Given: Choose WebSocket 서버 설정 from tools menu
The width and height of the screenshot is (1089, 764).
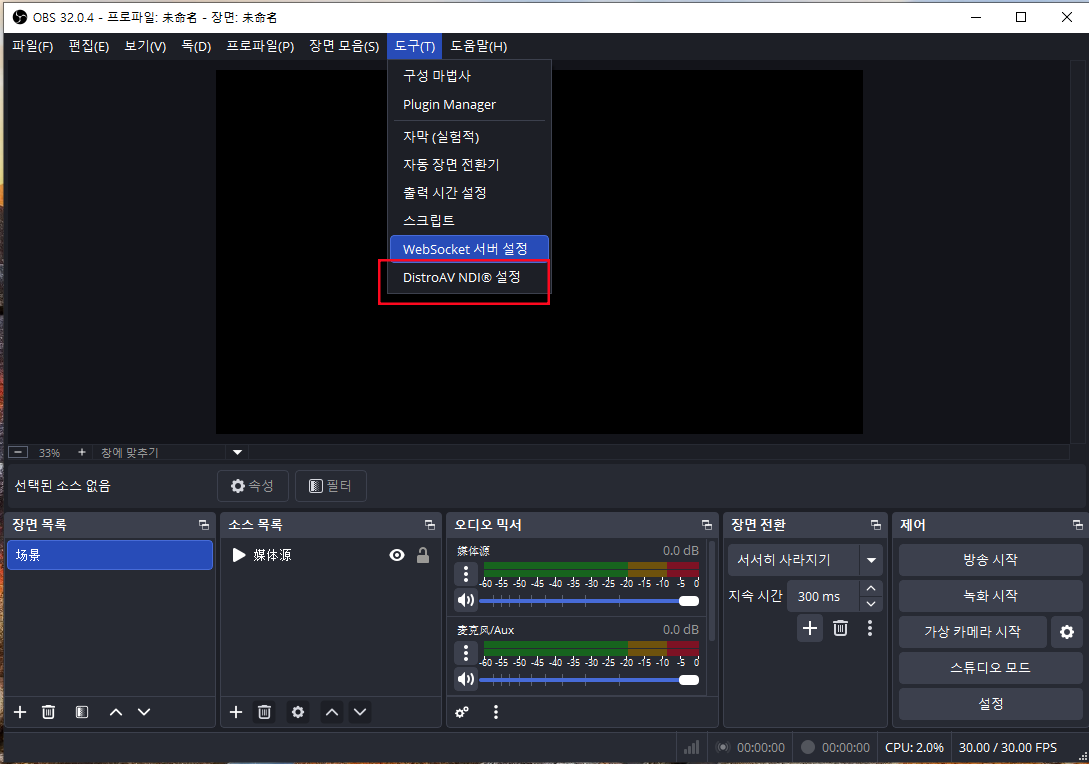Looking at the screenshot, I should click(x=465, y=249).
